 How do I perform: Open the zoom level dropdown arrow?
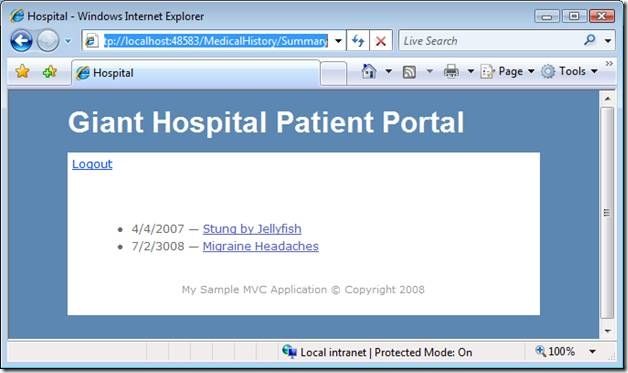tap(592, 352)
